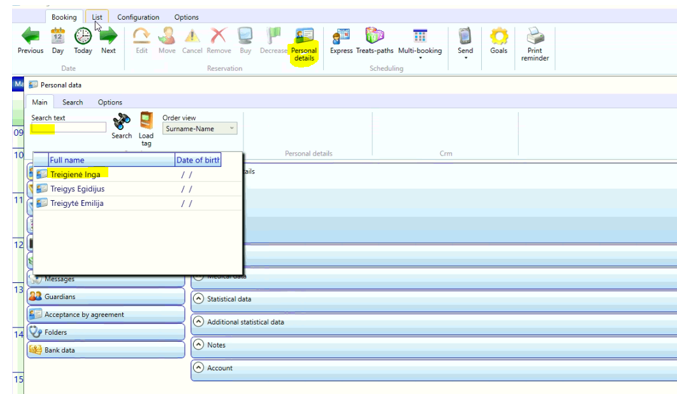Open the Order view Surname-Name dropdown
This screenshot has width=691, height=394.
pos(200,129)
